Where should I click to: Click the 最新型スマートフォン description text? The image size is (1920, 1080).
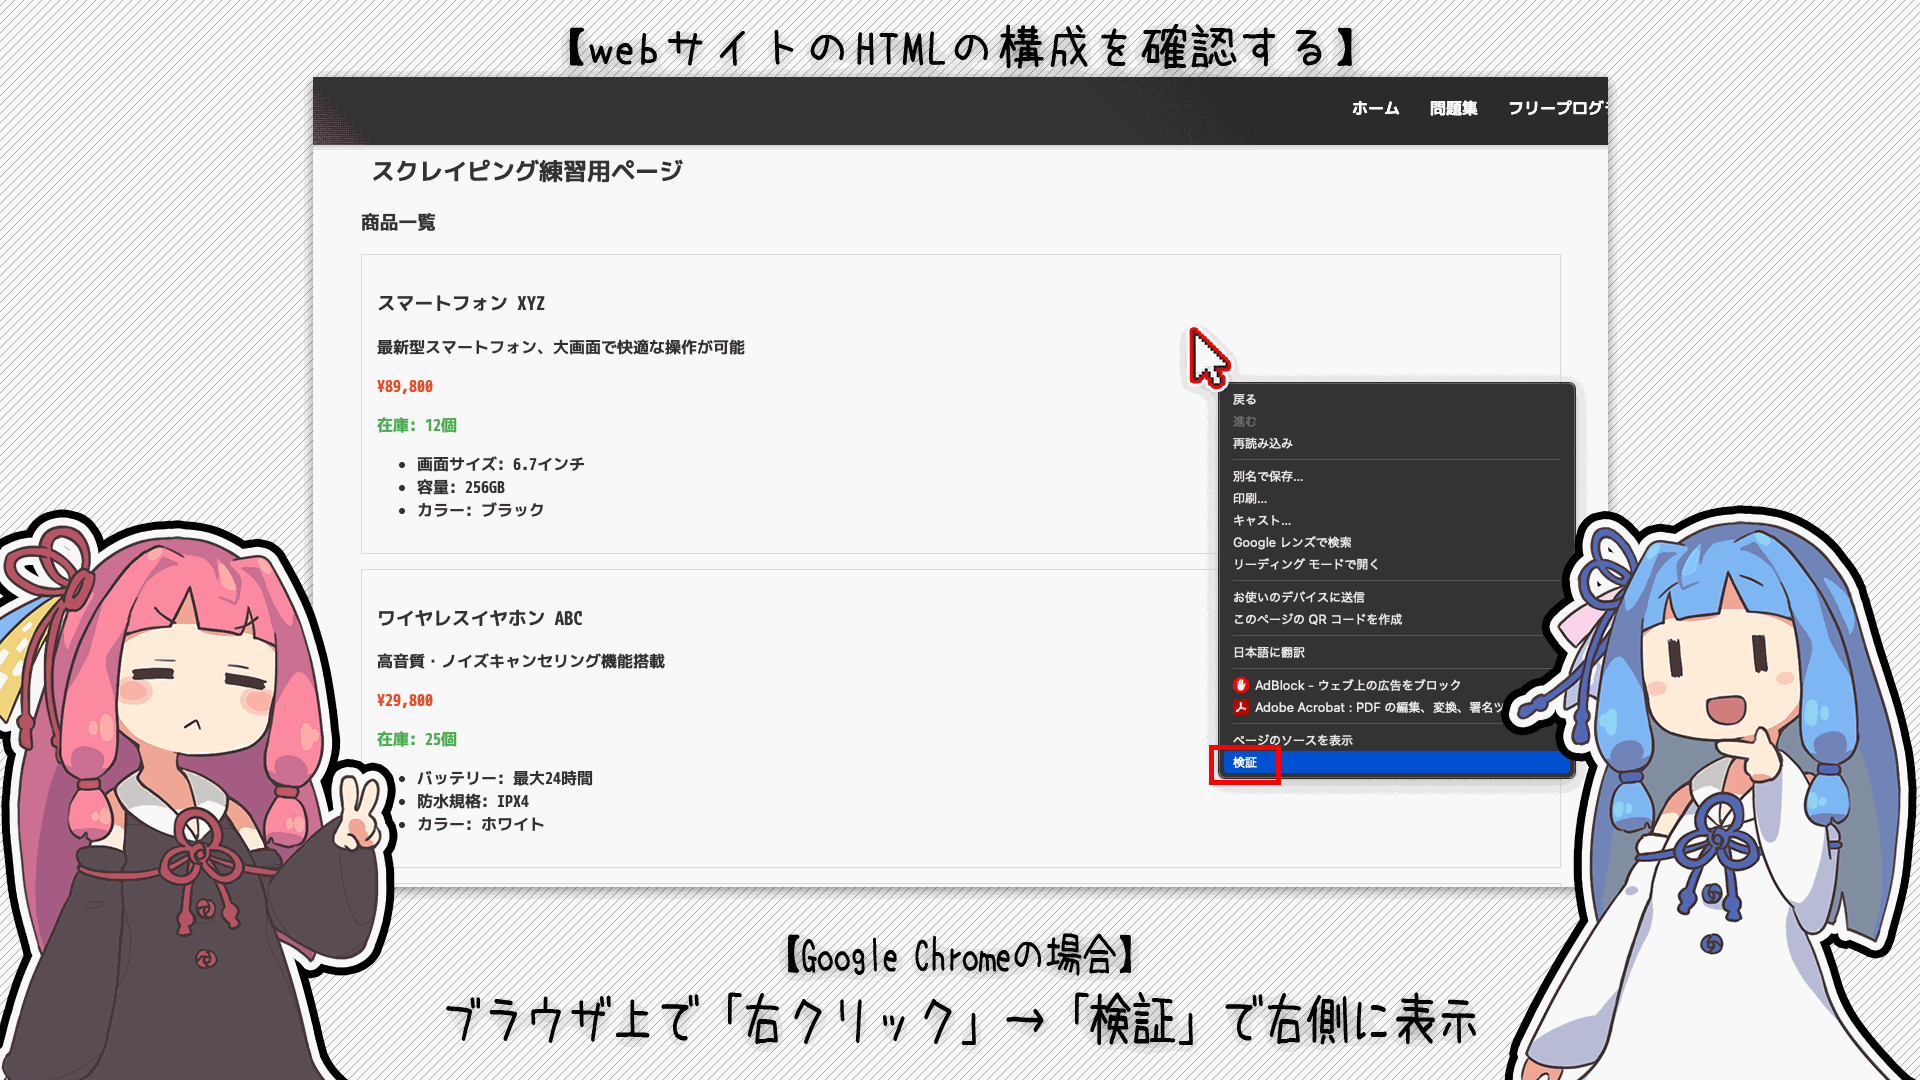pyautogui.click(x=561, y=347)
